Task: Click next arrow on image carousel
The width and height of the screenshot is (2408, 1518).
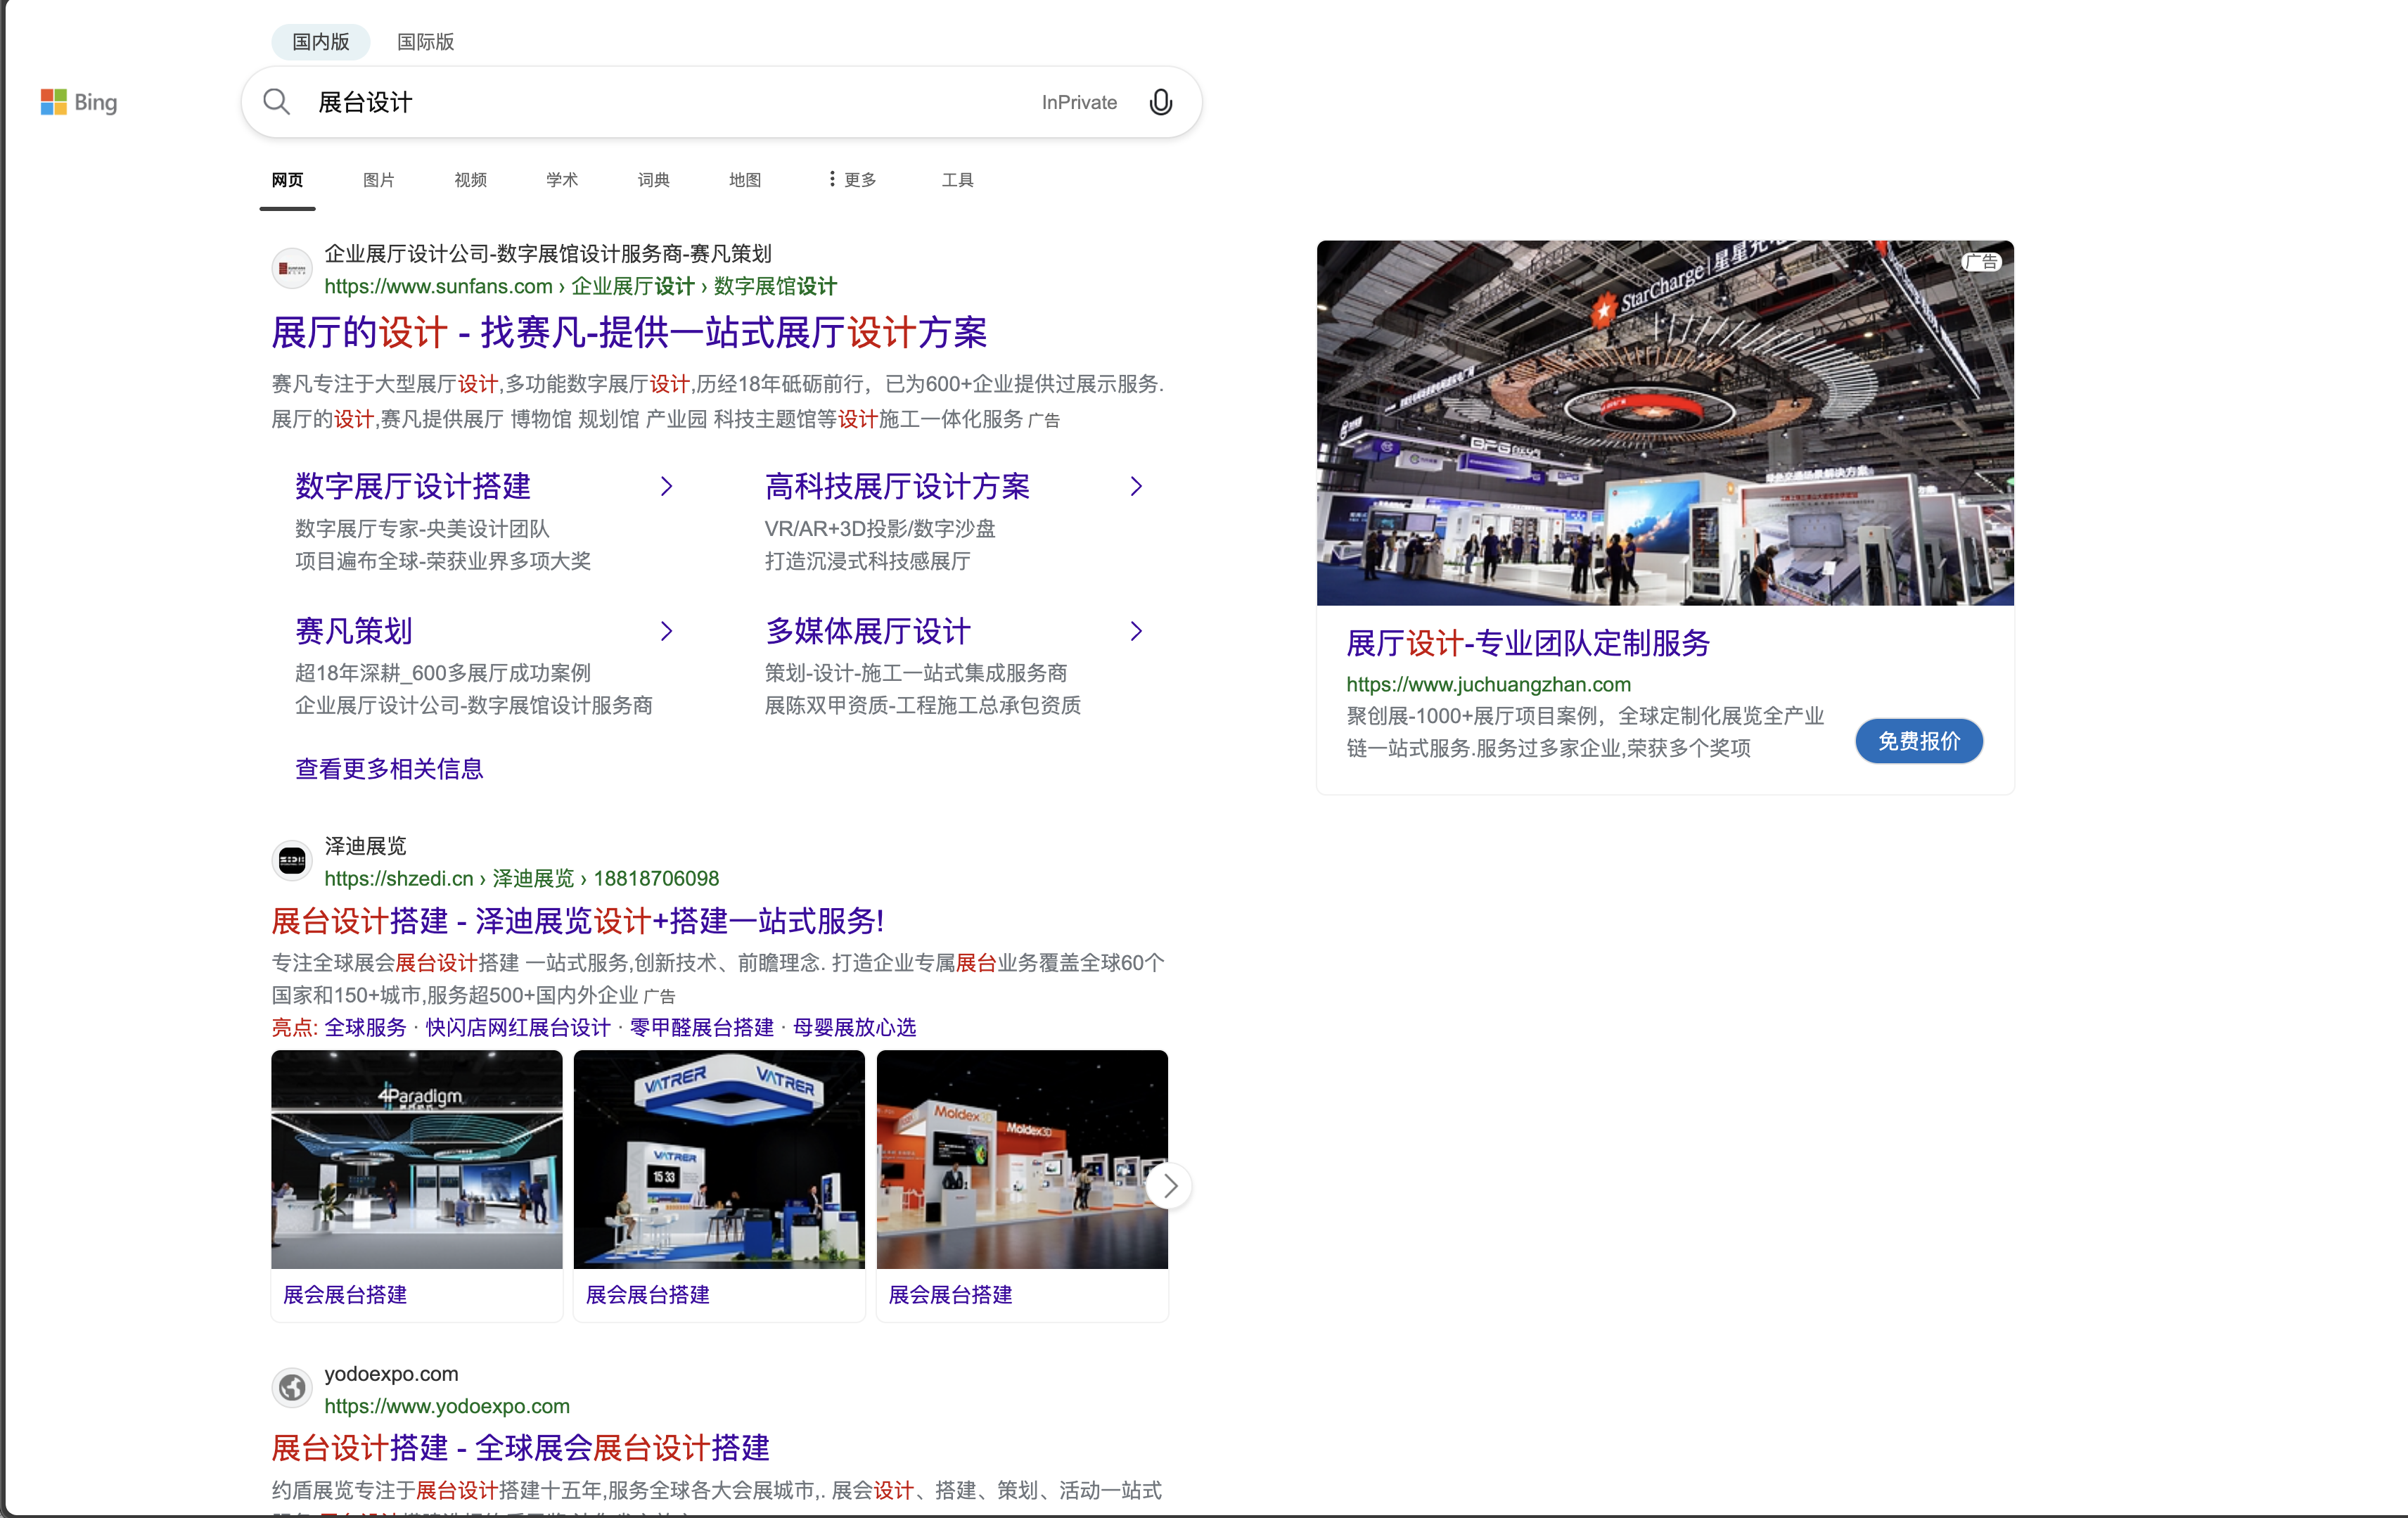Action: [1168, 1186]
